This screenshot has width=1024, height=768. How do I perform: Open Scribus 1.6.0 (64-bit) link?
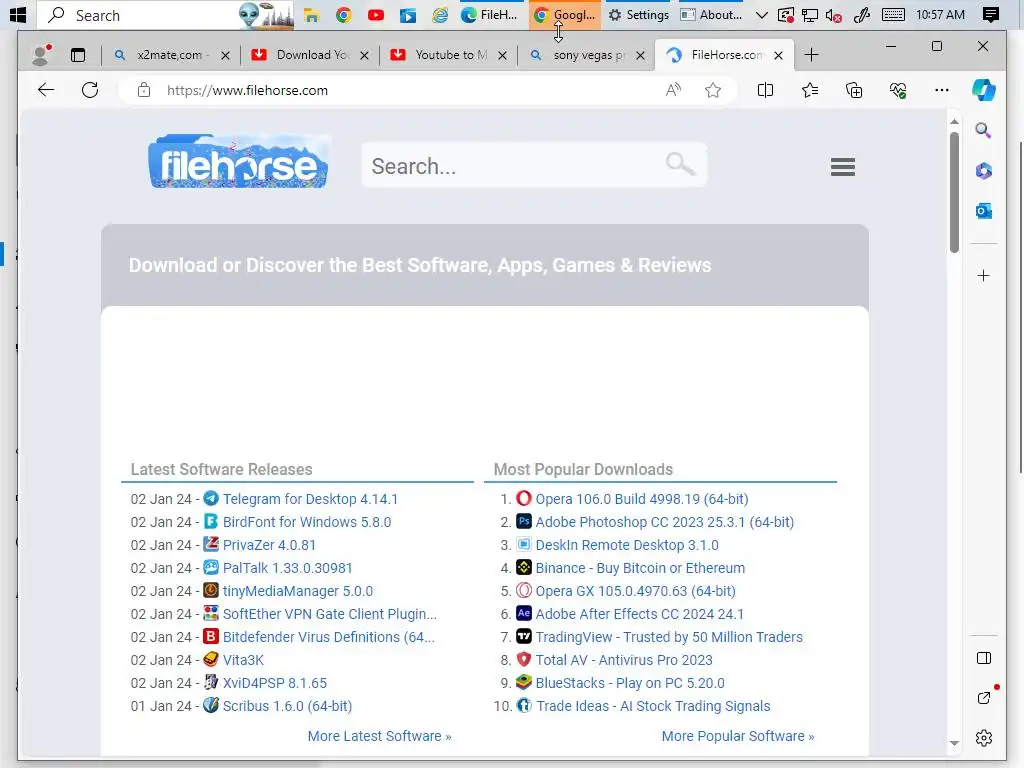[287, 706]
